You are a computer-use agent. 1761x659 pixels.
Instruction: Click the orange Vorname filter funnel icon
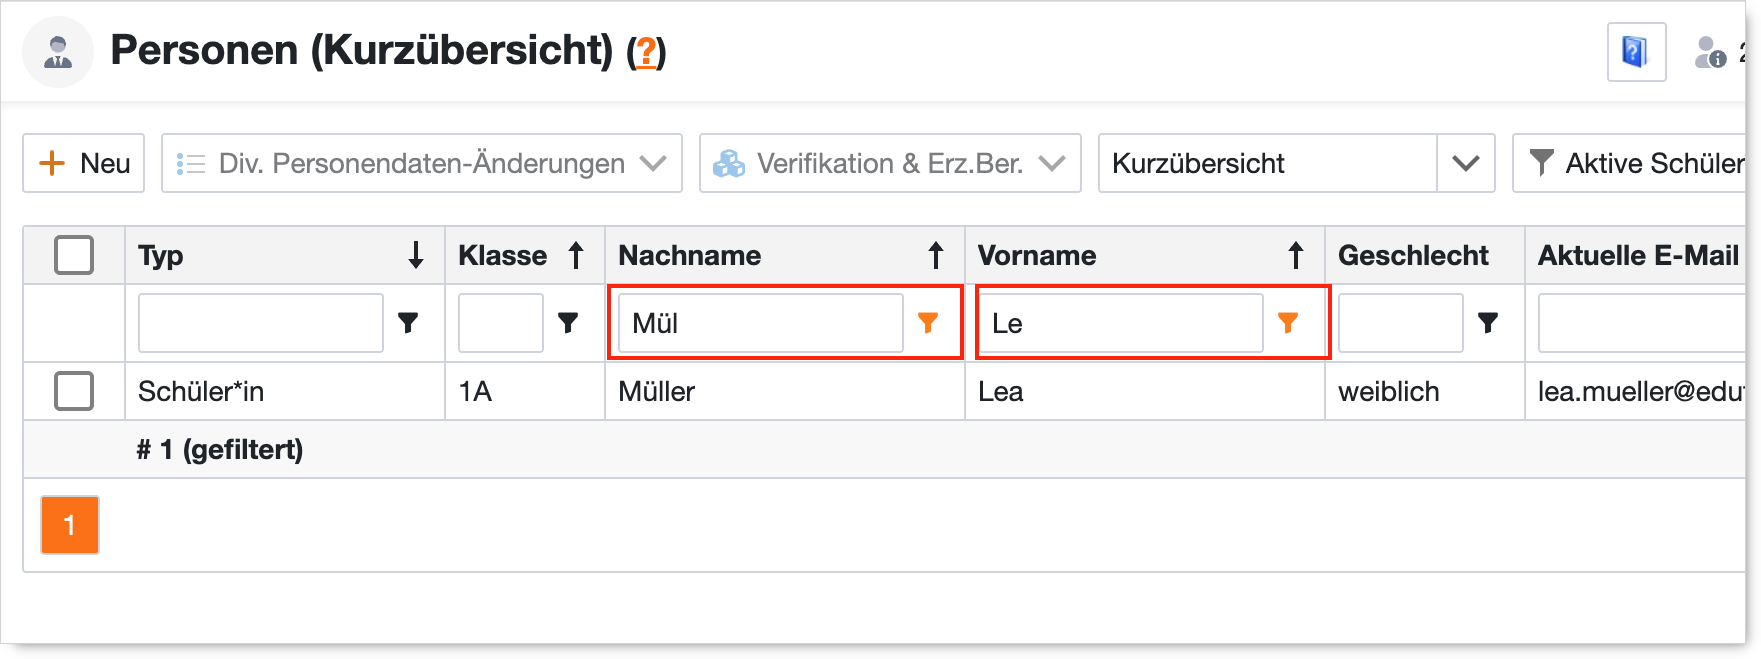pos(1288,323)
